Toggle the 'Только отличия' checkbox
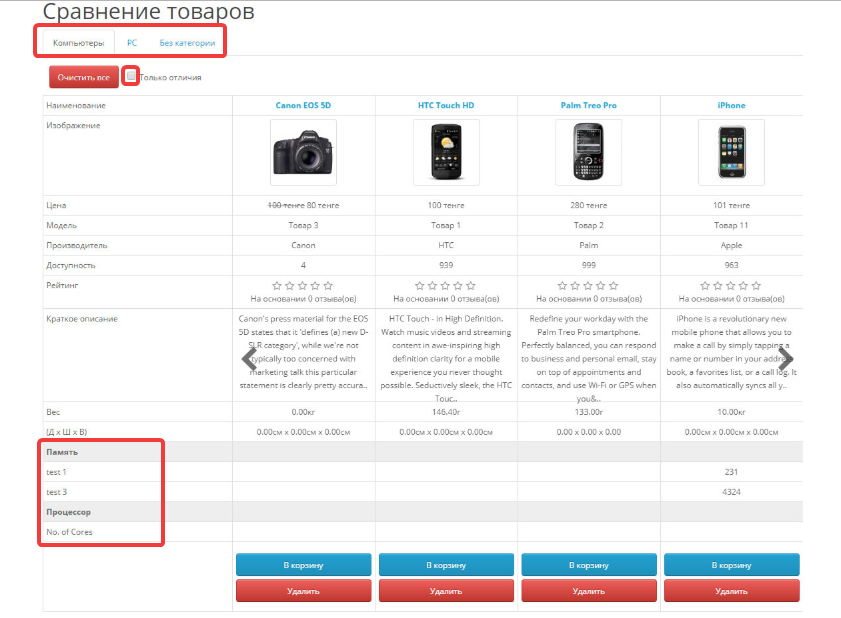This screenshot has width=841, height=618. (131, 76)
